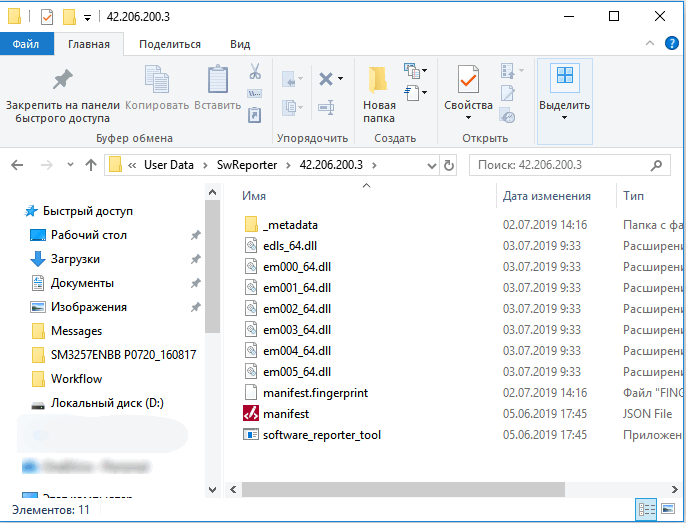The width and height of the screenshot is (686, 523).
Task: Open Быстрый доступ in navigation pane
Action: 88,211
